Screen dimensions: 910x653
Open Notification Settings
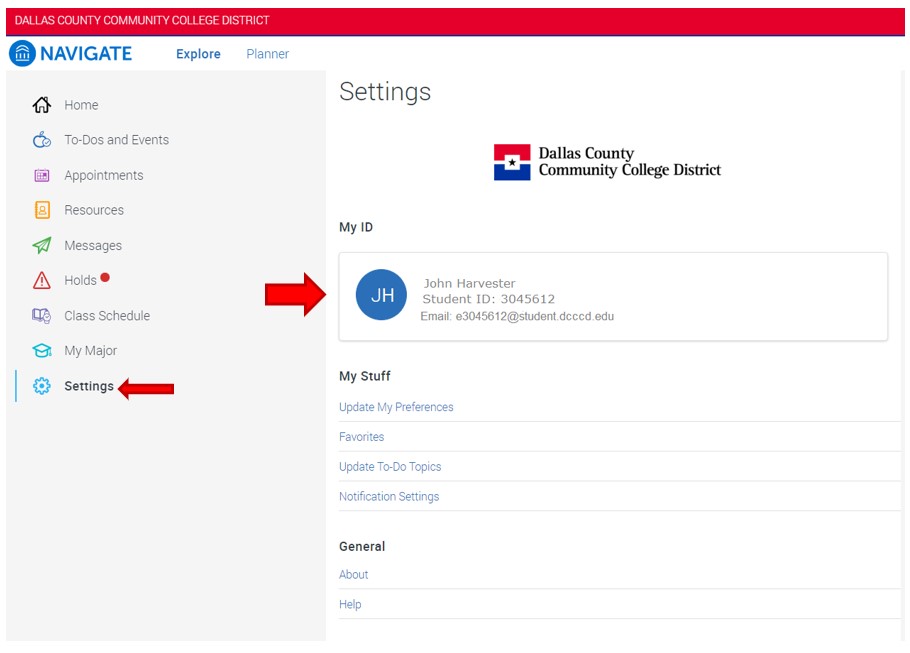point(389,497)
